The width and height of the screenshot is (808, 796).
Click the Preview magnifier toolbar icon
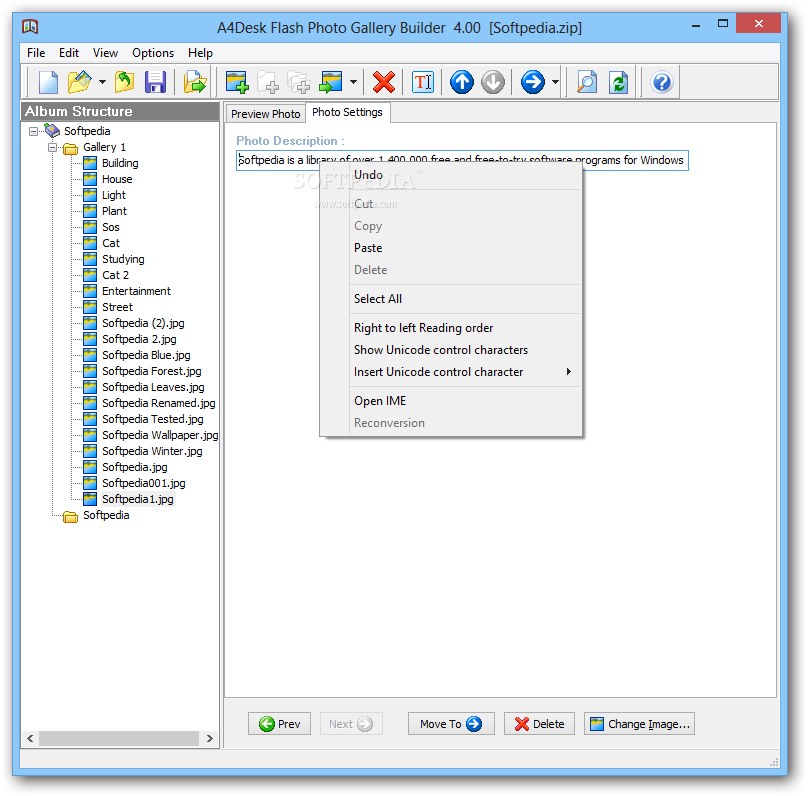pos(586,82)
